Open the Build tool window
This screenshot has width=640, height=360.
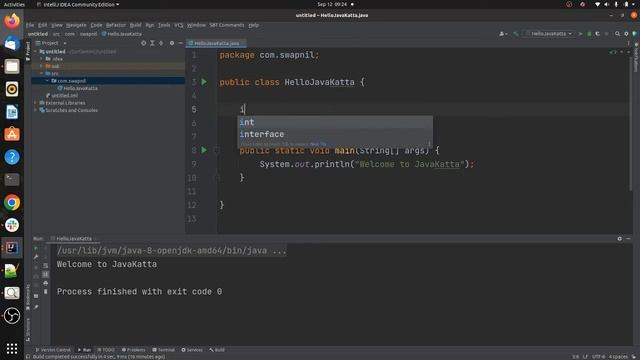(x=217, y=350)
